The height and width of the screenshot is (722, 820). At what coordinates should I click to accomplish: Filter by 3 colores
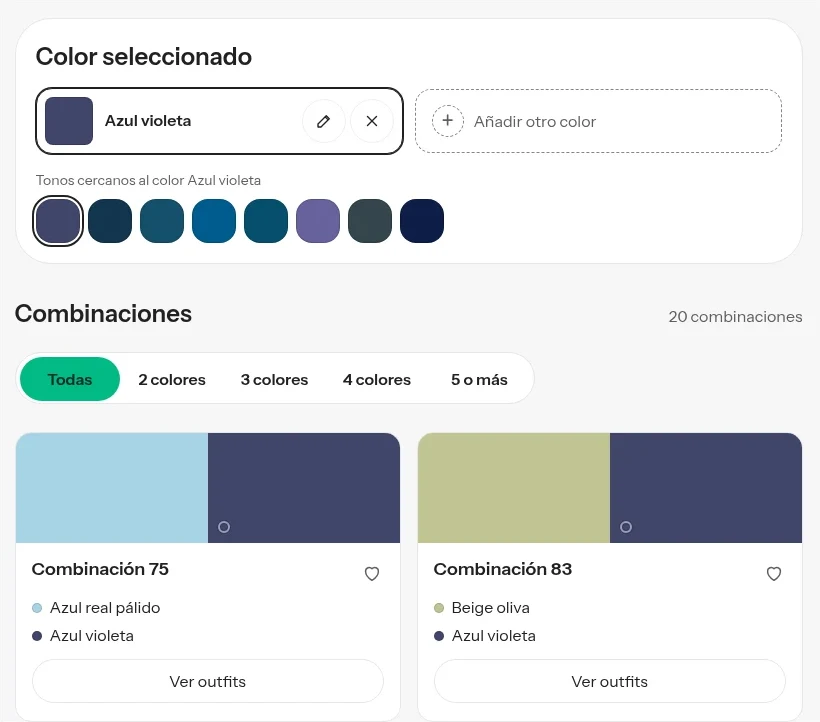tap(275, 379)
